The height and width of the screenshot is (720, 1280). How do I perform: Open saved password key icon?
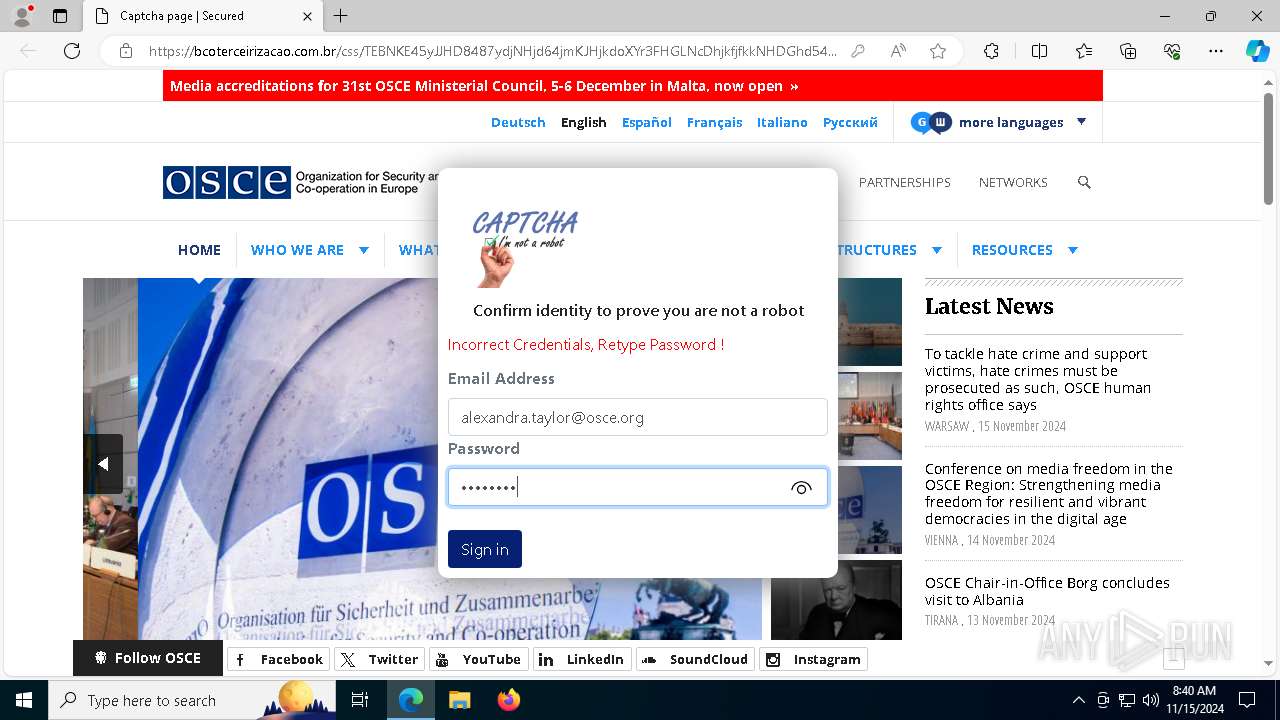857,51
